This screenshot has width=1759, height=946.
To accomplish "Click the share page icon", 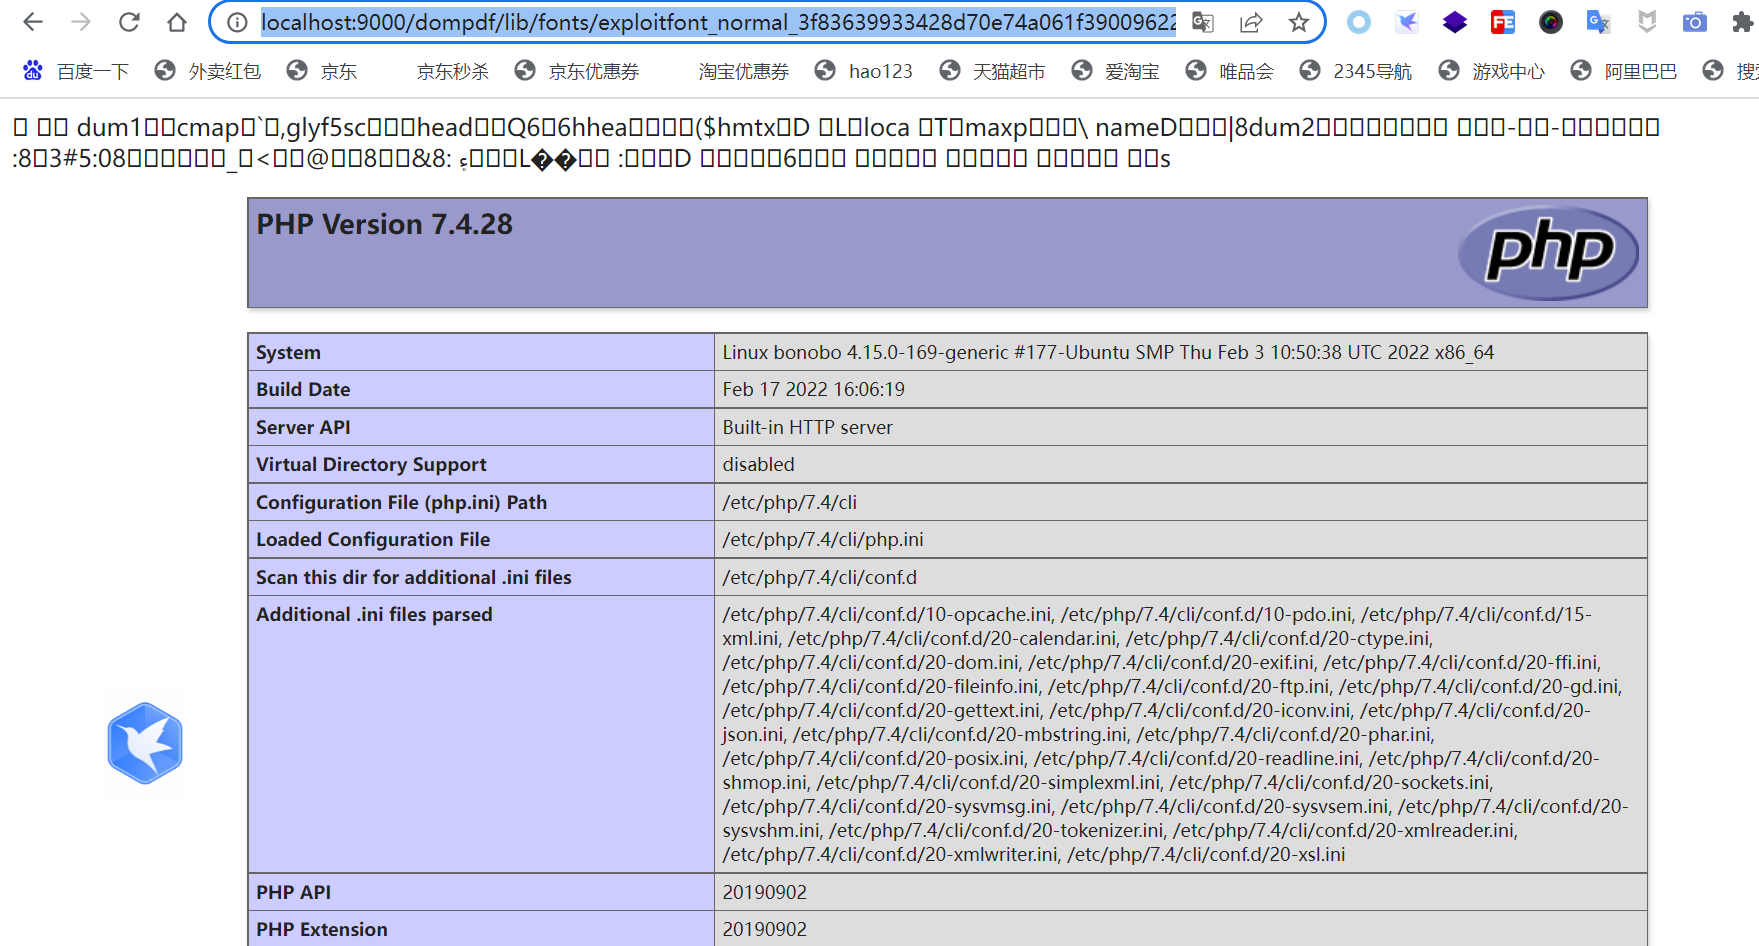I will point(1251,22).
